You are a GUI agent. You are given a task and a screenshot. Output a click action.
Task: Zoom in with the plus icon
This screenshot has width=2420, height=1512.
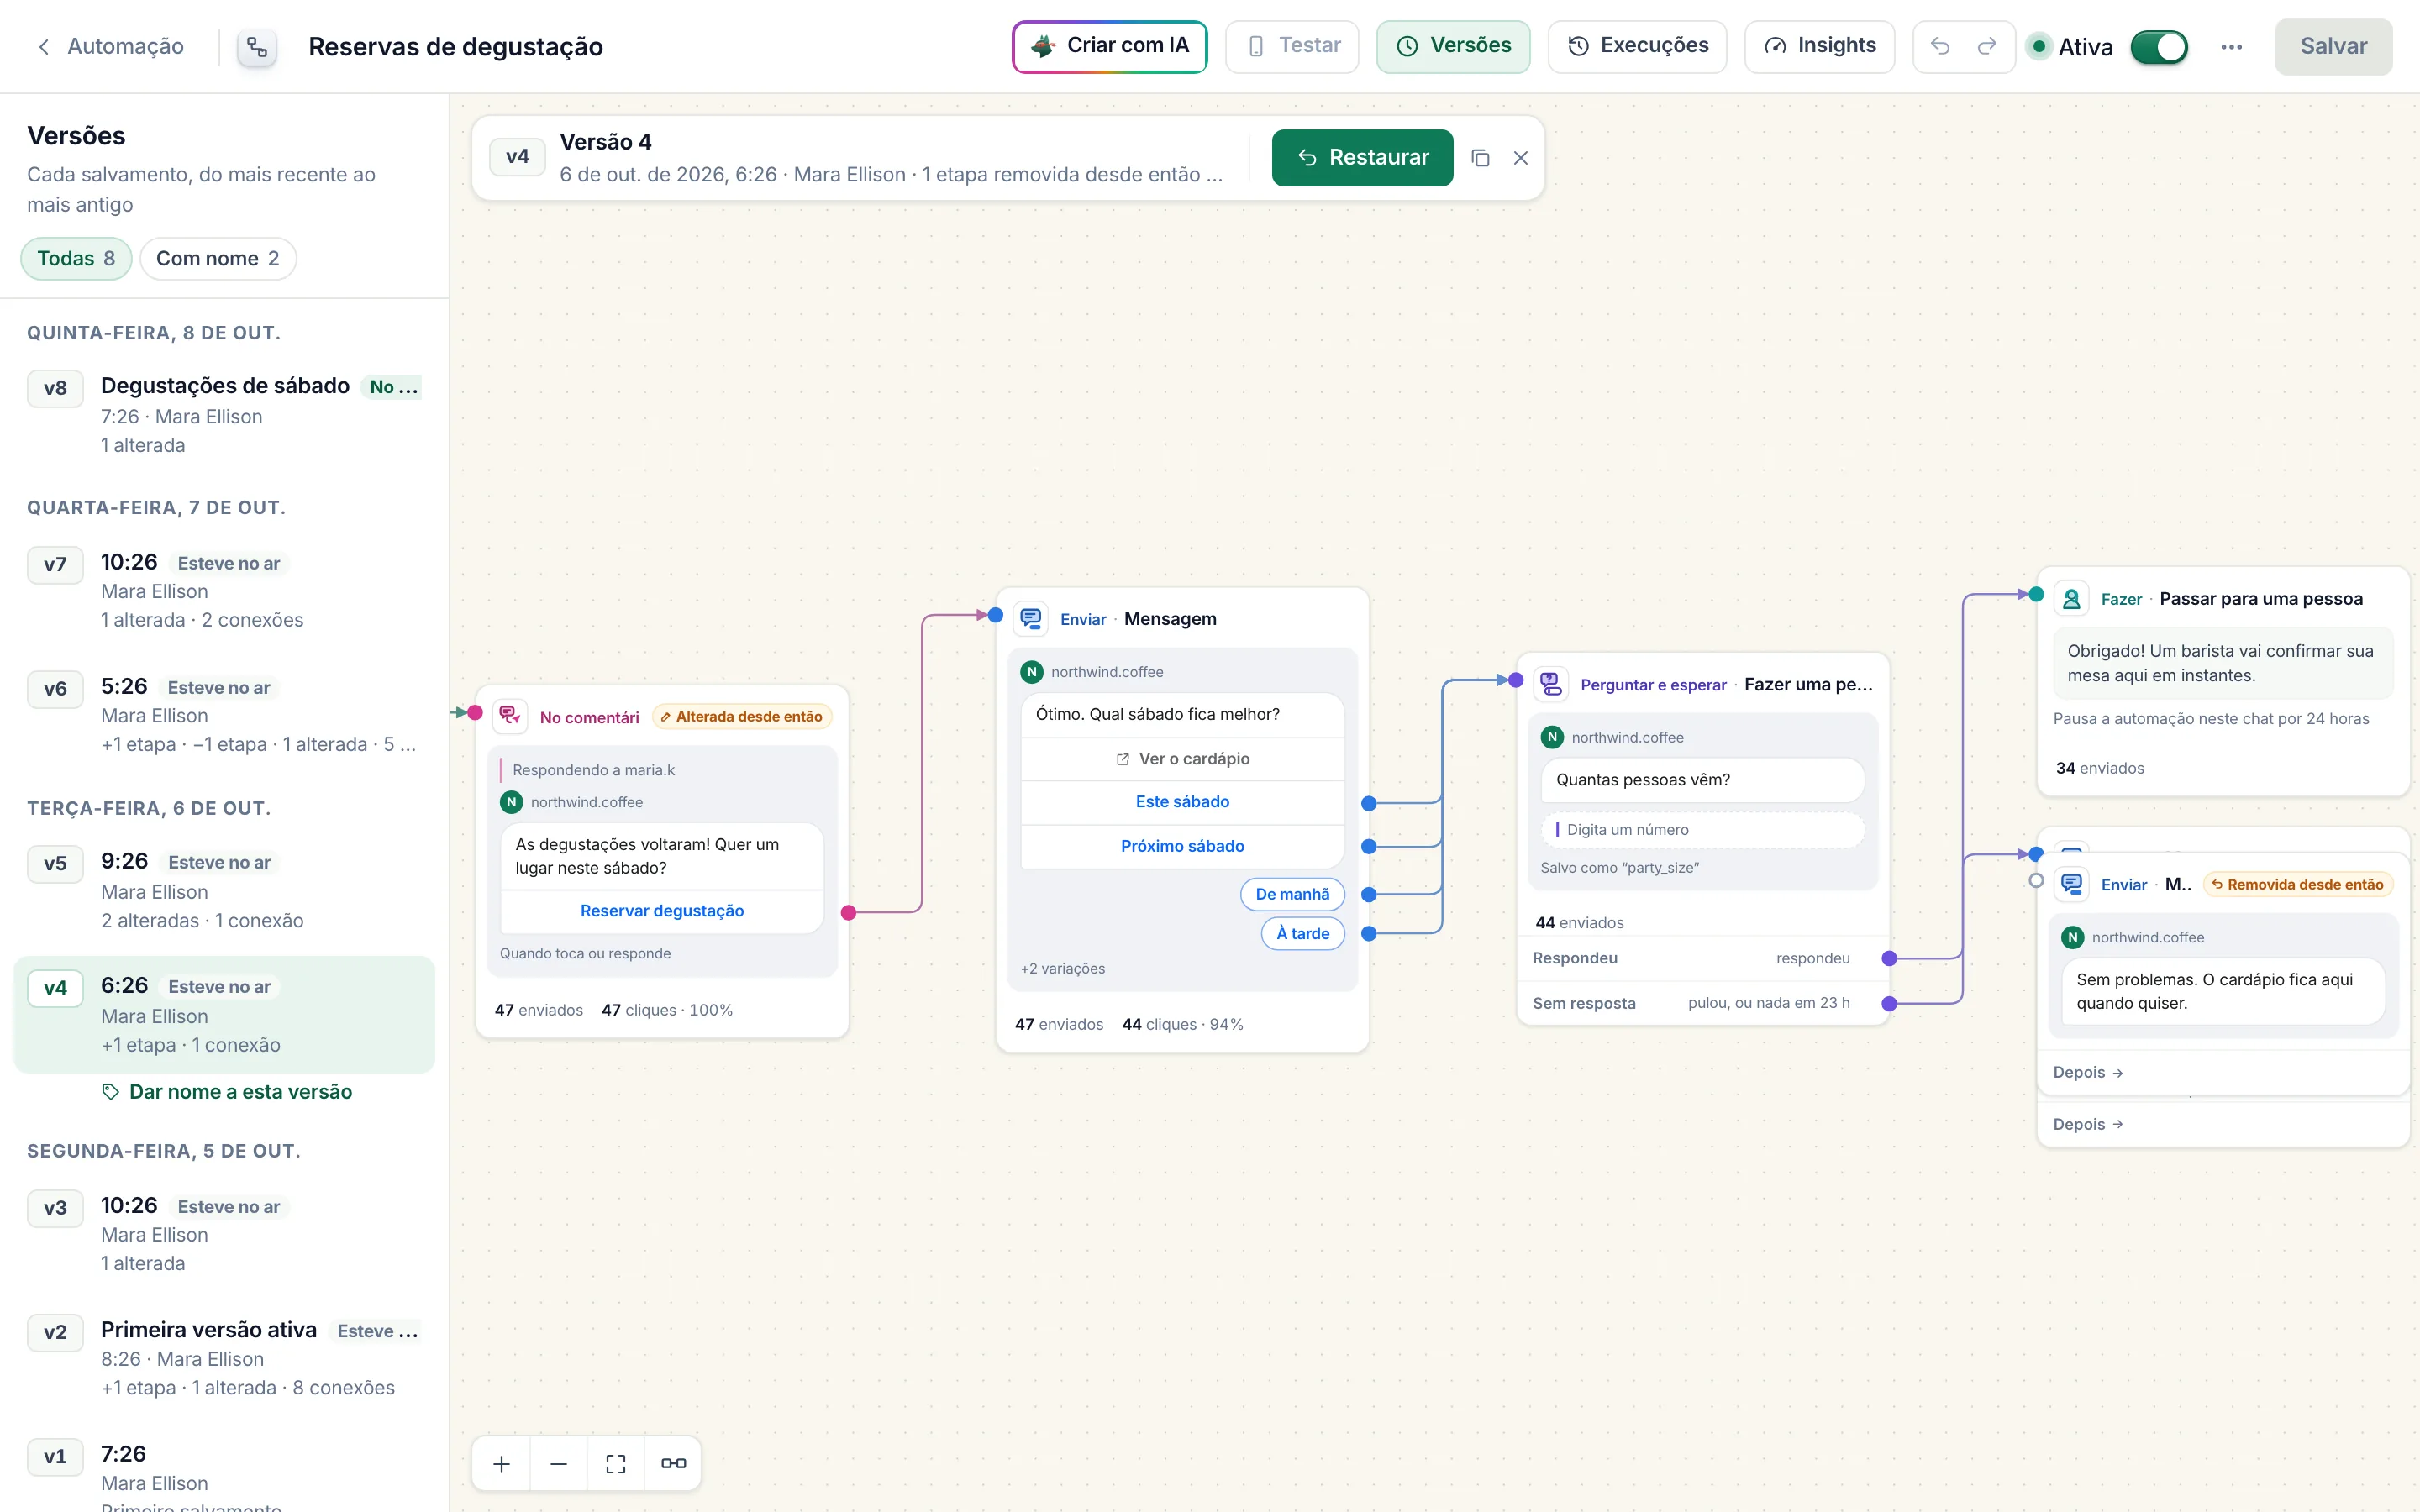click(502, 1464)
